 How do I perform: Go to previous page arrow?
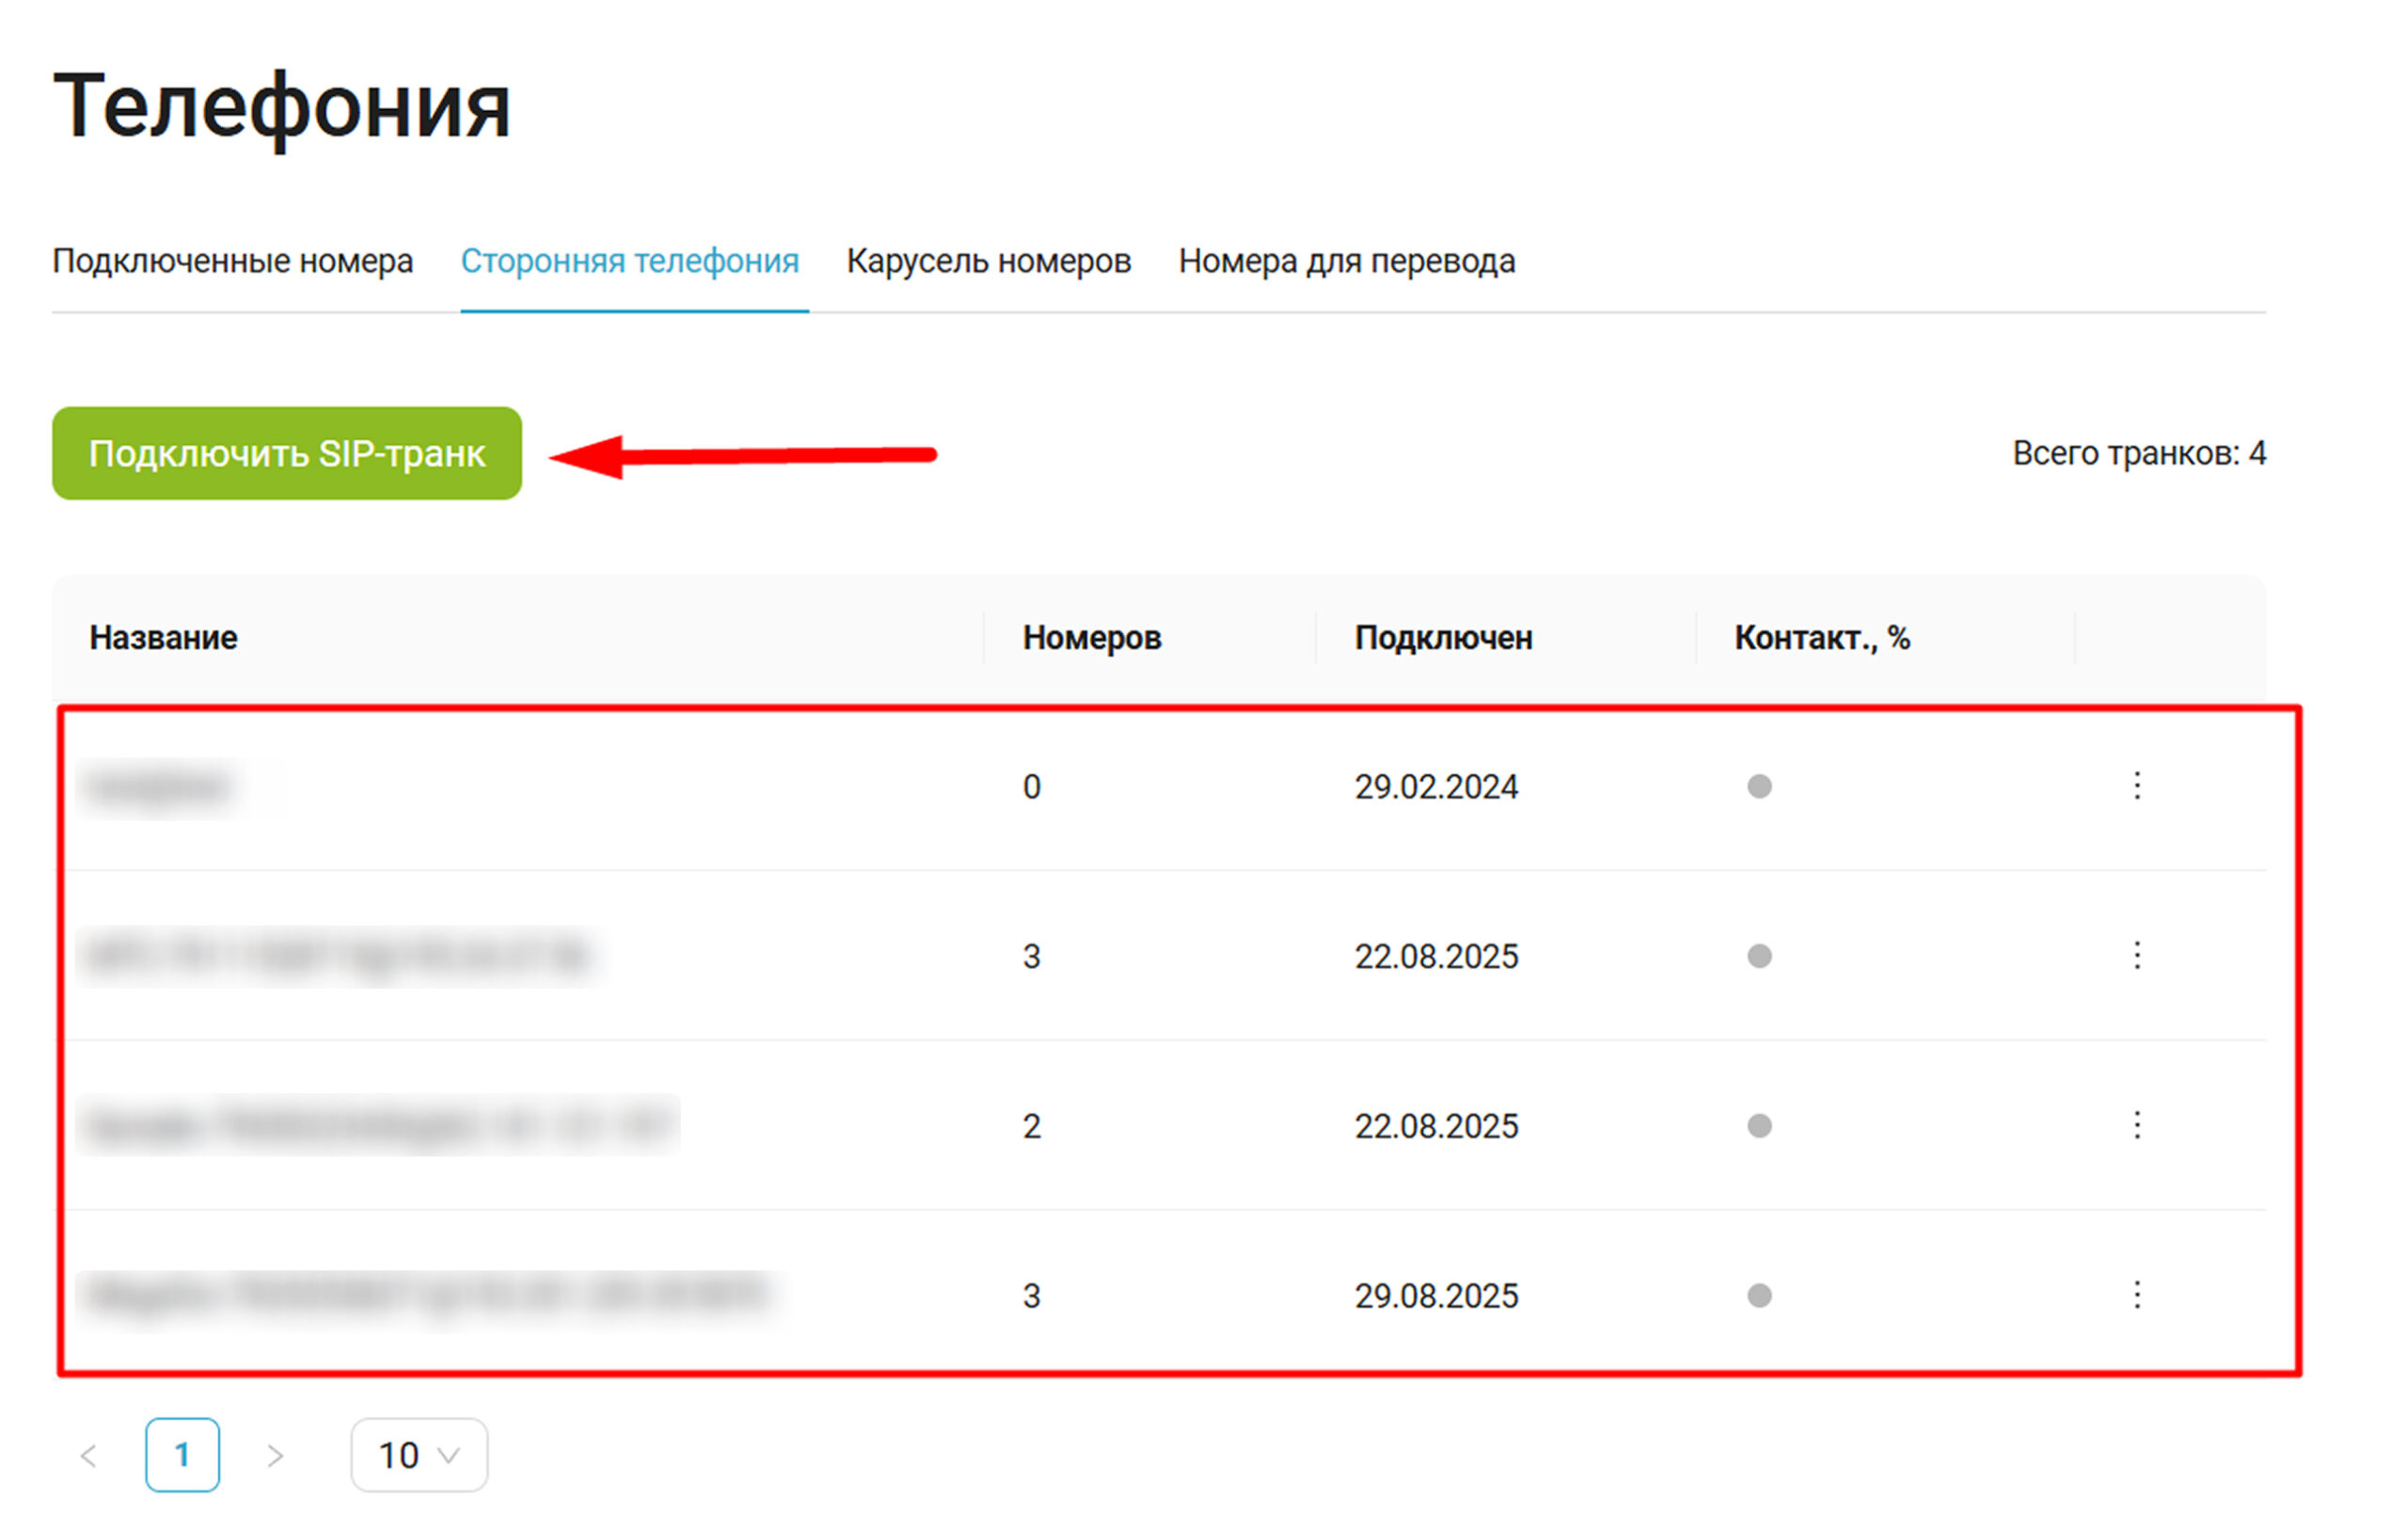click(x=88, y=1455)
